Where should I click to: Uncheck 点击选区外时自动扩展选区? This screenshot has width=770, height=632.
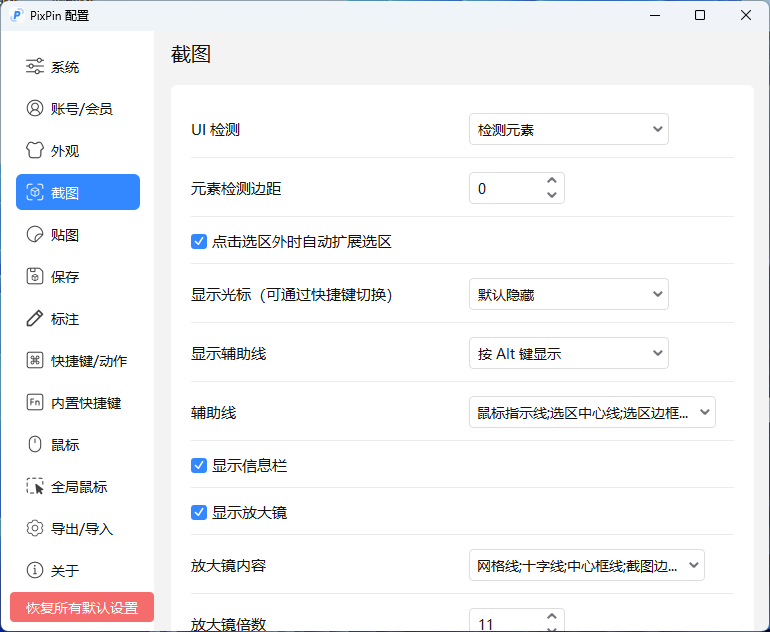(x=199, y=242)
